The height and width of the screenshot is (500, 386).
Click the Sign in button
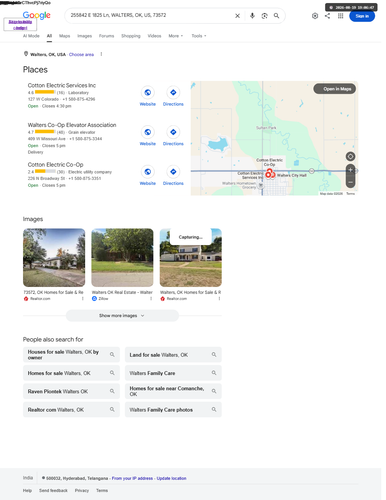[x=362, y=16]
